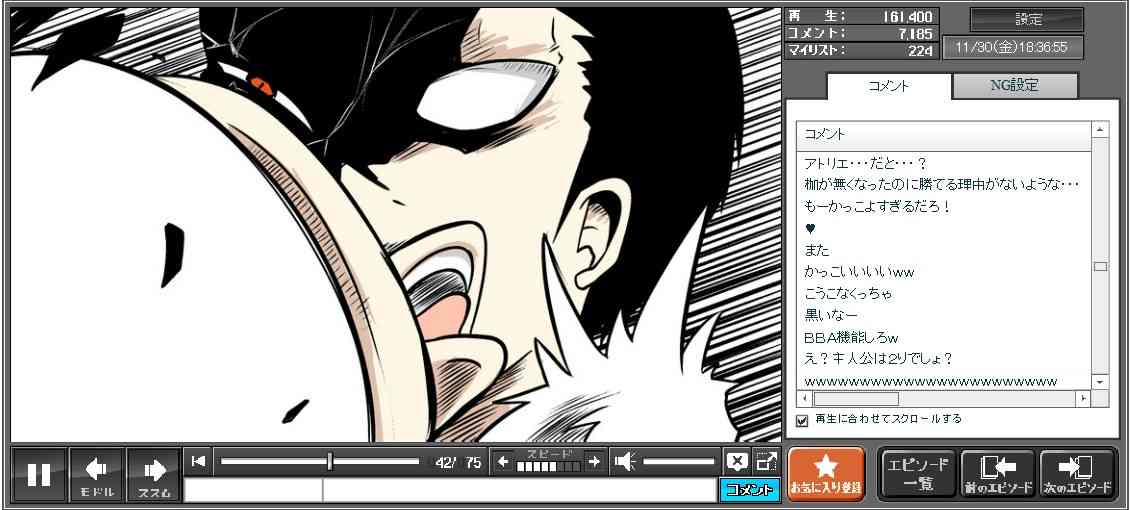Image resolution: width=1131 pixels, height=510 pixels.
Task: Click the ススム forward arrow button
Action: pyautogui.click(x=154, y=474)
